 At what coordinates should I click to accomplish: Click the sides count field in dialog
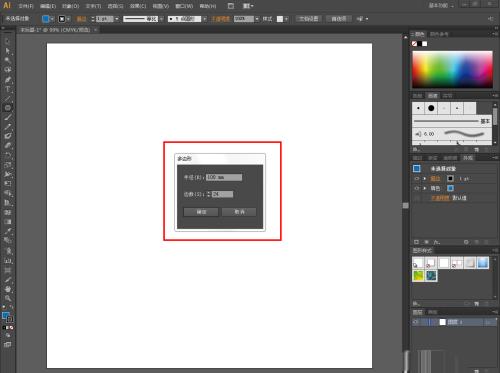222,194
